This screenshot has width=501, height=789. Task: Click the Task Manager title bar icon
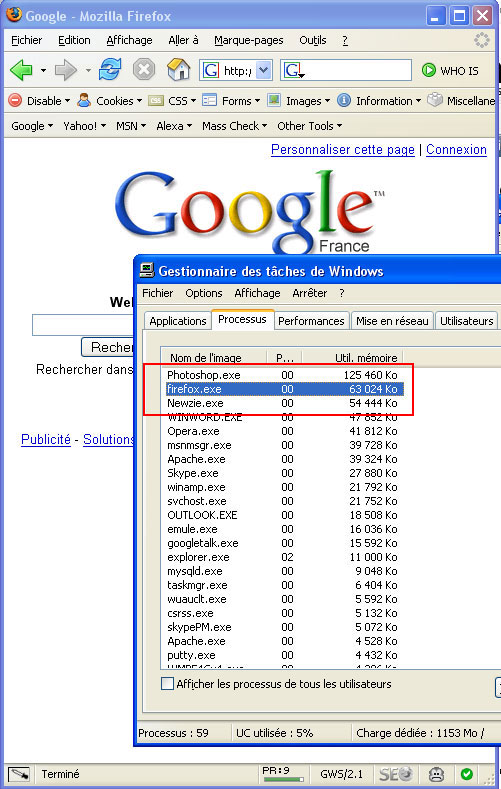tap(146, 270)
